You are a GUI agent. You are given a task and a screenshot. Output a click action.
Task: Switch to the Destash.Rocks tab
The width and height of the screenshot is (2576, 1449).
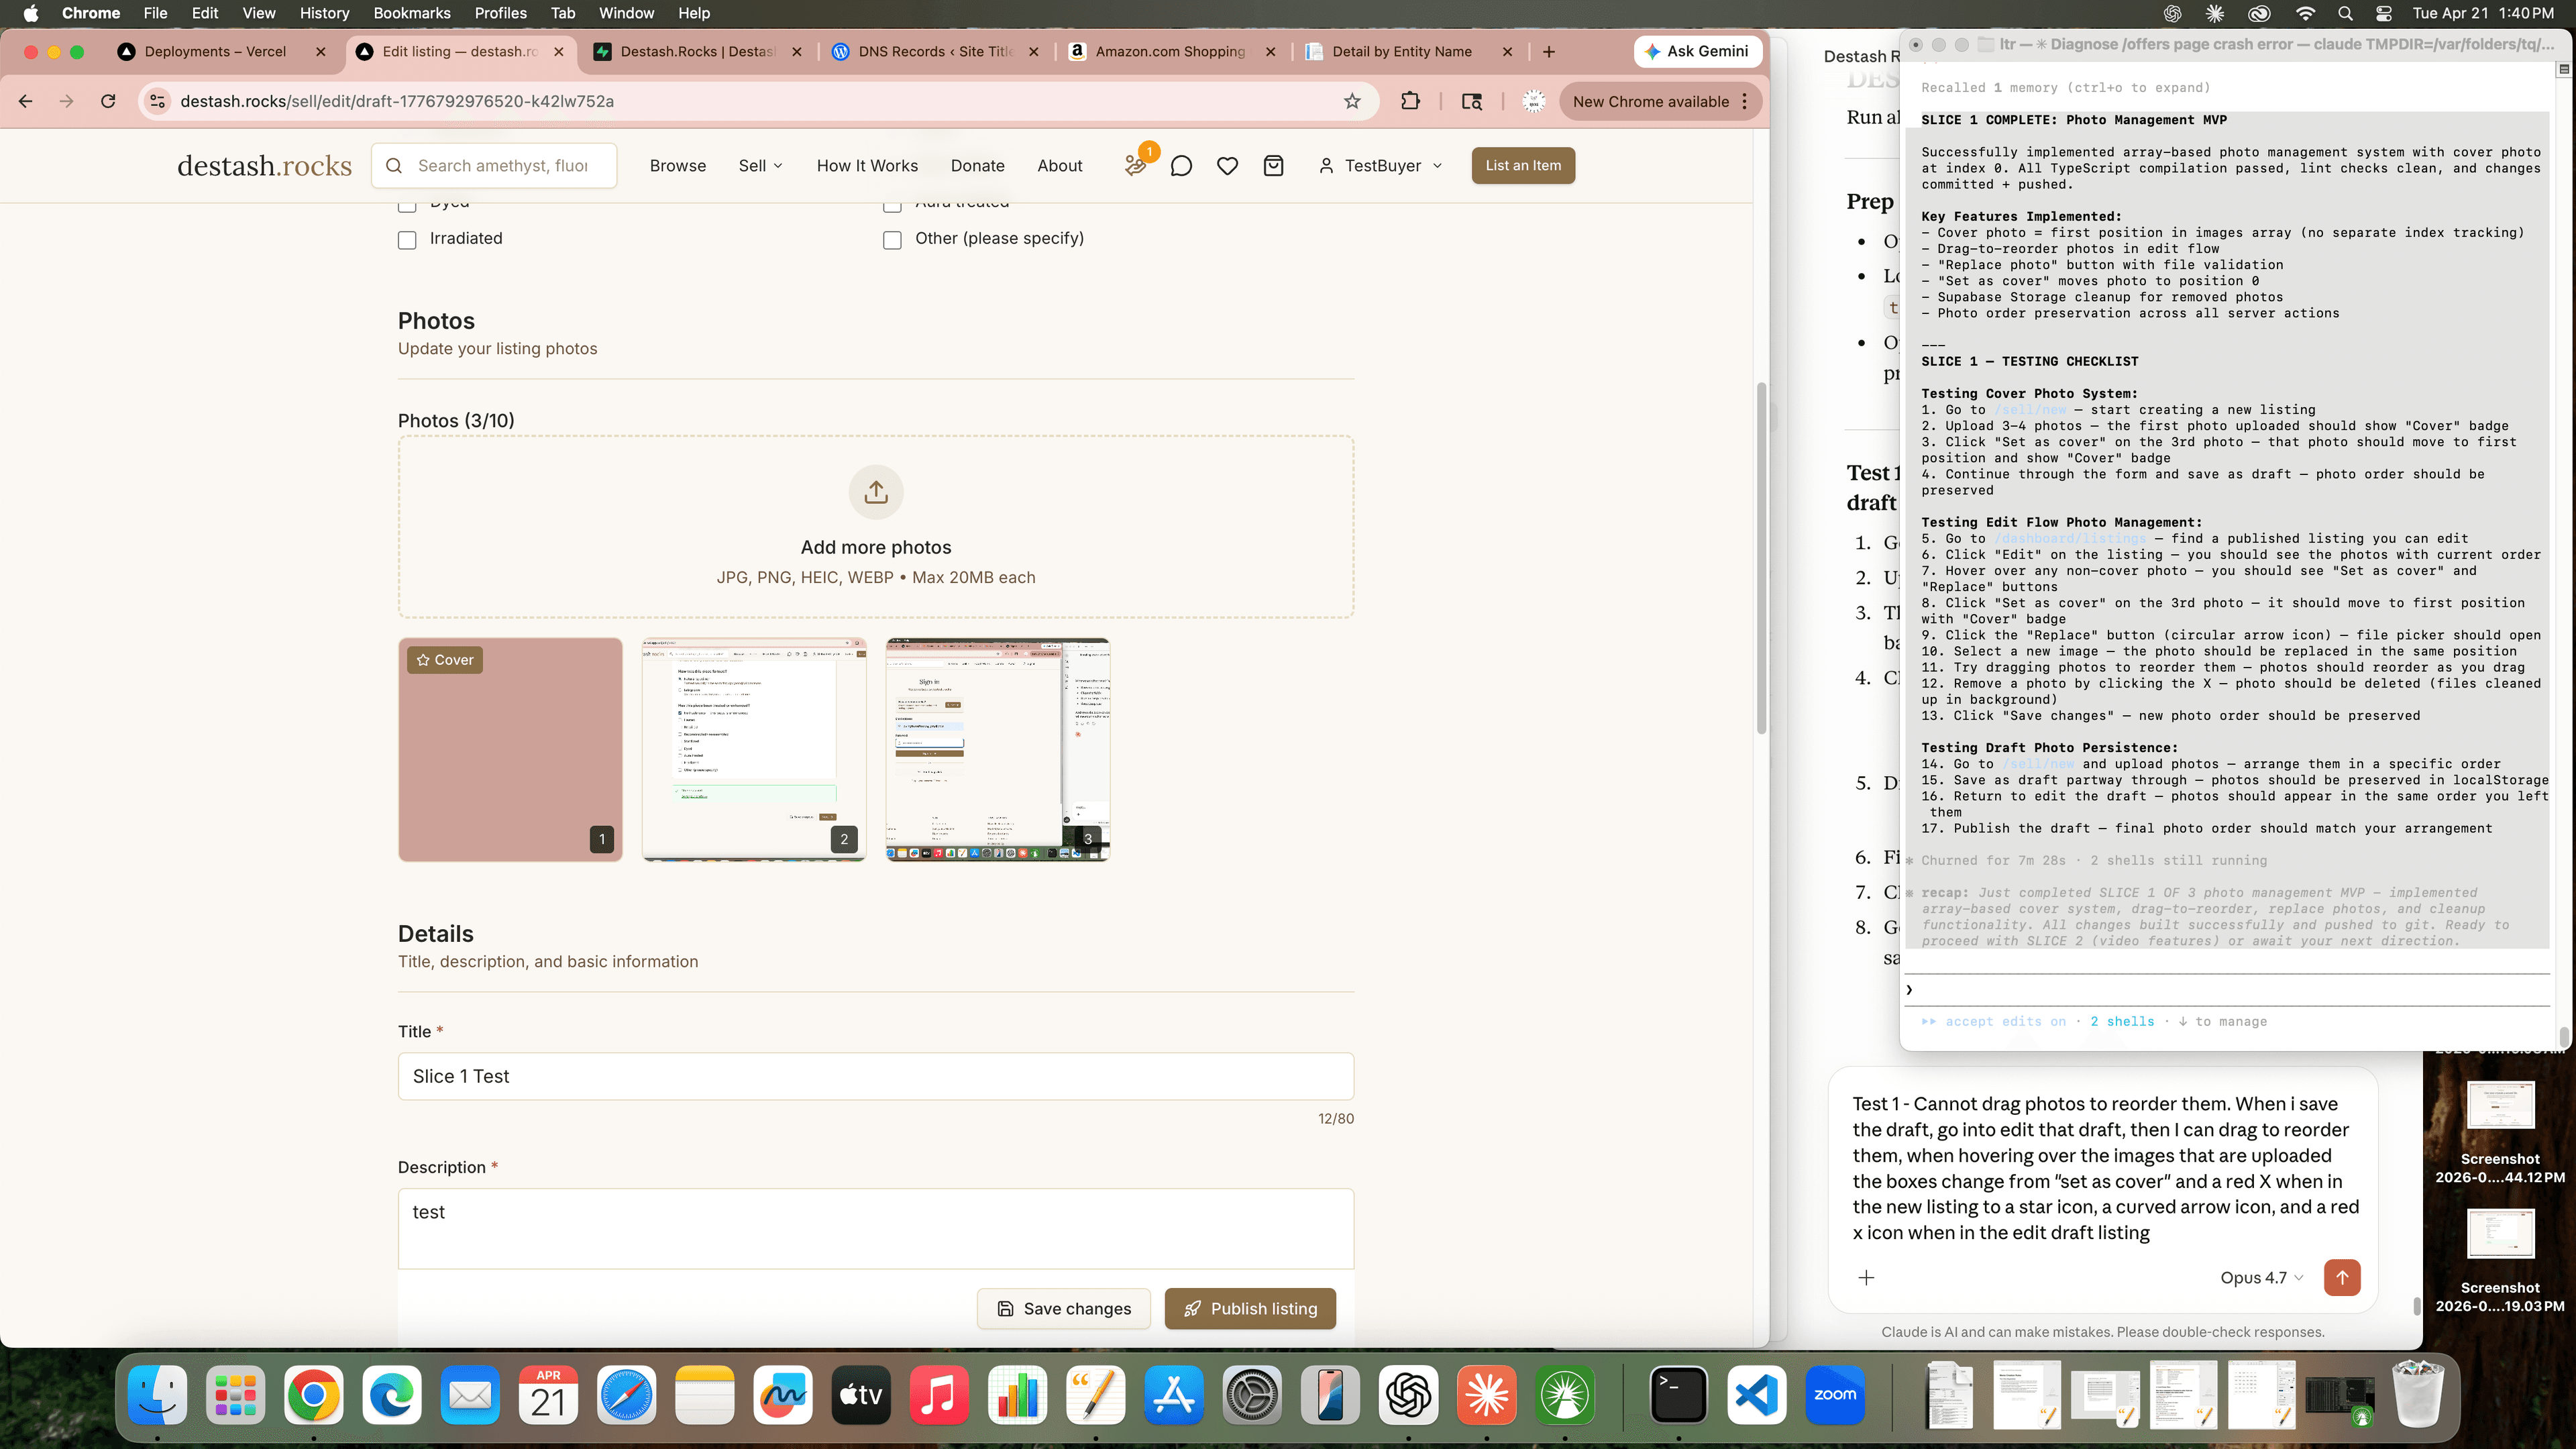(x=697, y=52)
